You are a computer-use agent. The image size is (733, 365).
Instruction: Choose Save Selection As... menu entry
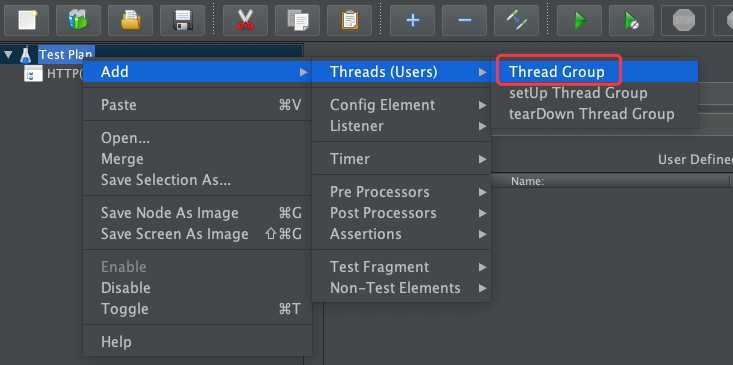[x=197, y=180]
